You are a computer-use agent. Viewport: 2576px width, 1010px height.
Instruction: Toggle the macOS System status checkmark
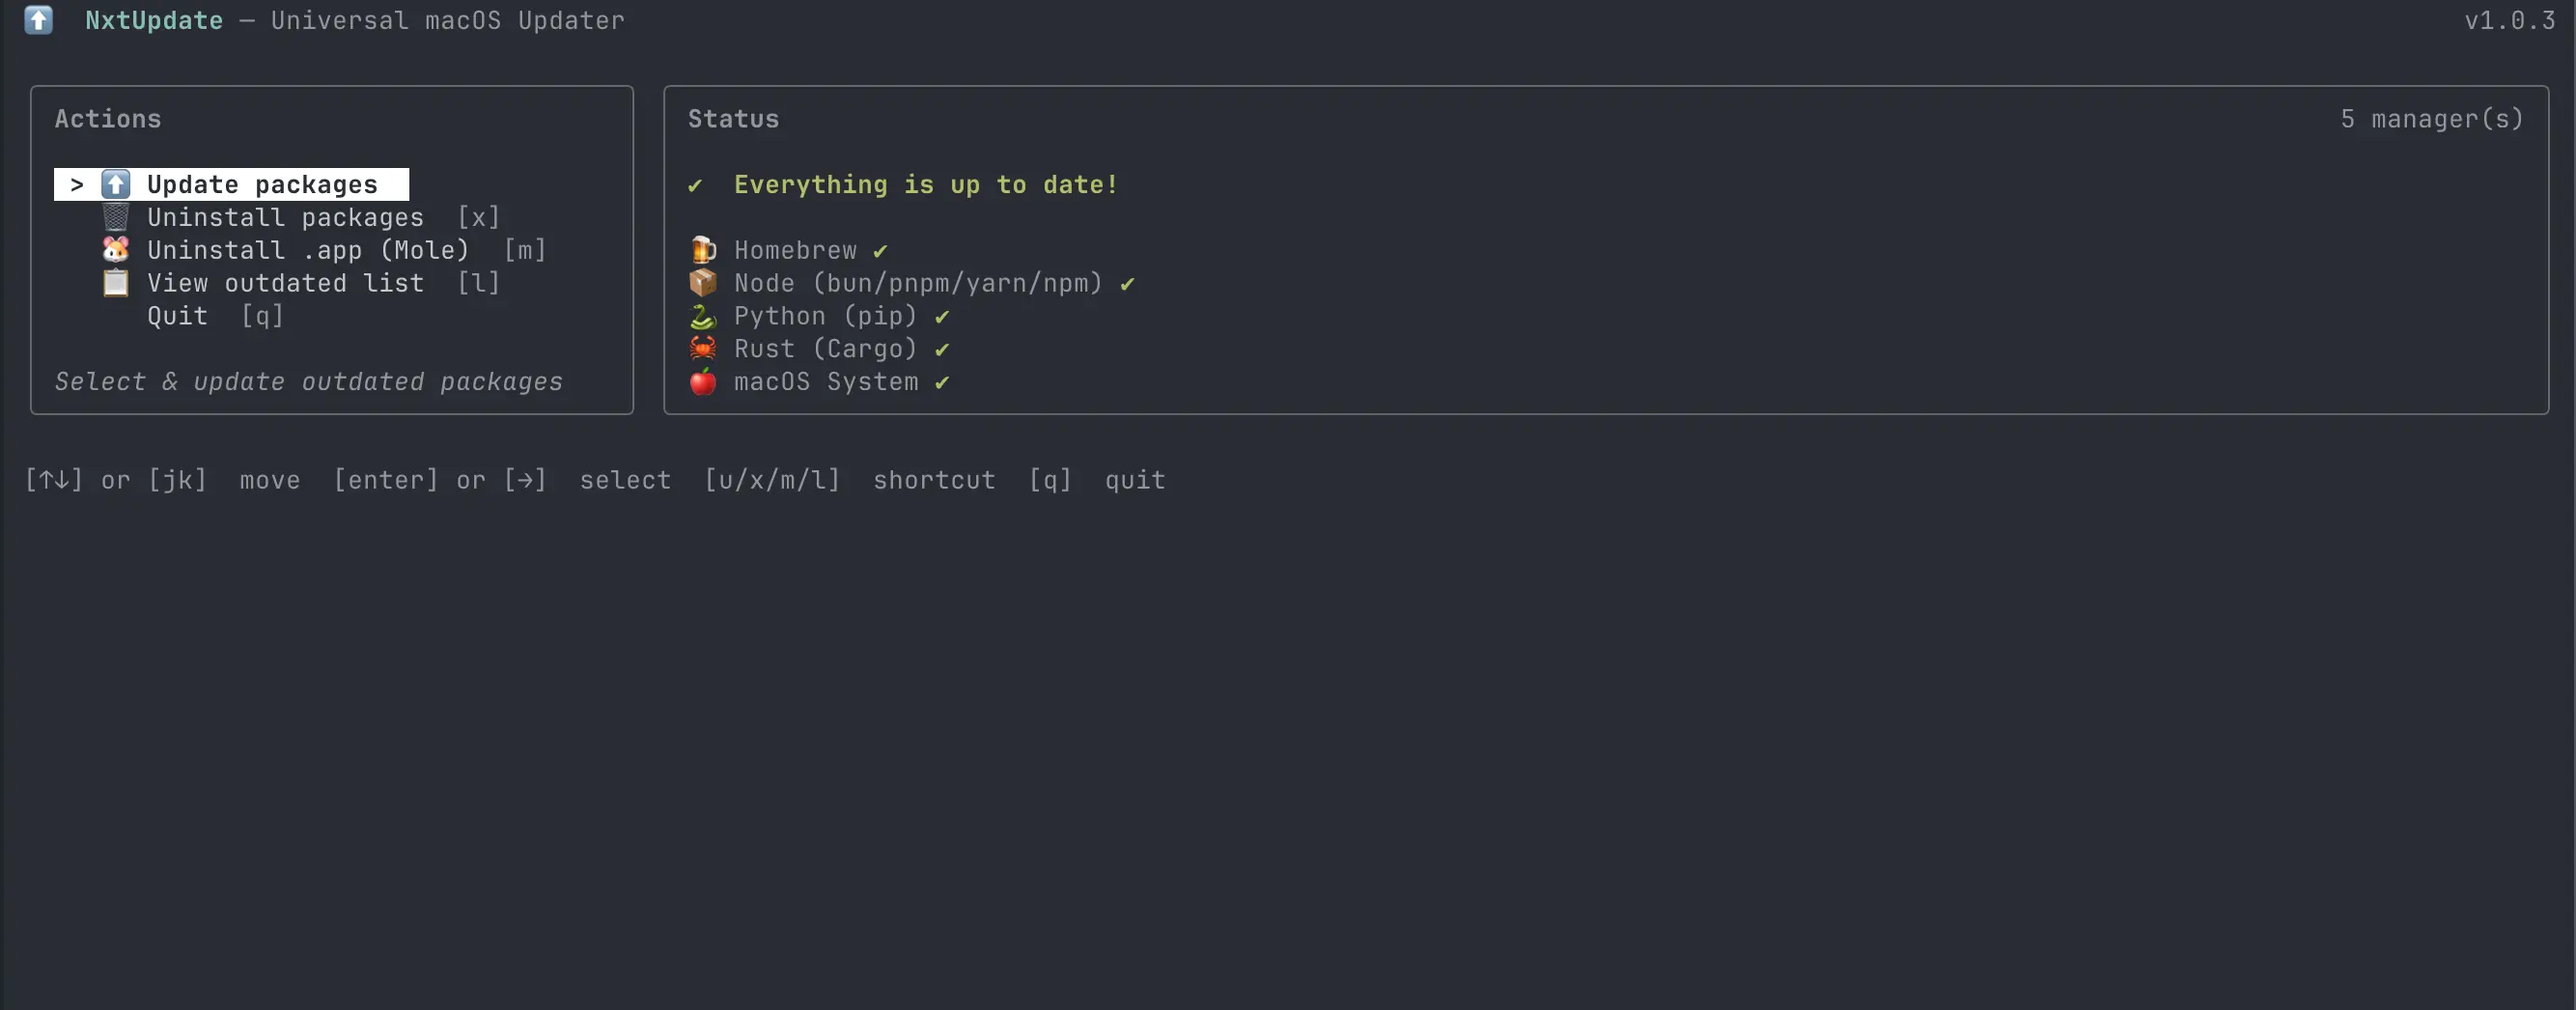tap(943, 382)
